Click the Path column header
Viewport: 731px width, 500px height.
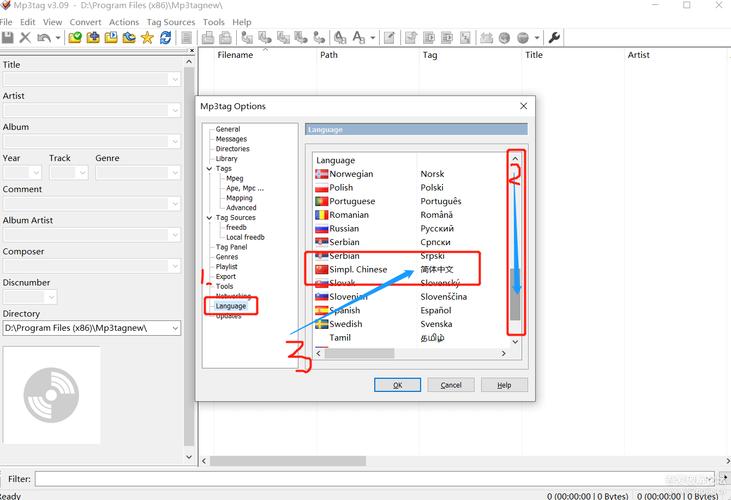[329, 55]
